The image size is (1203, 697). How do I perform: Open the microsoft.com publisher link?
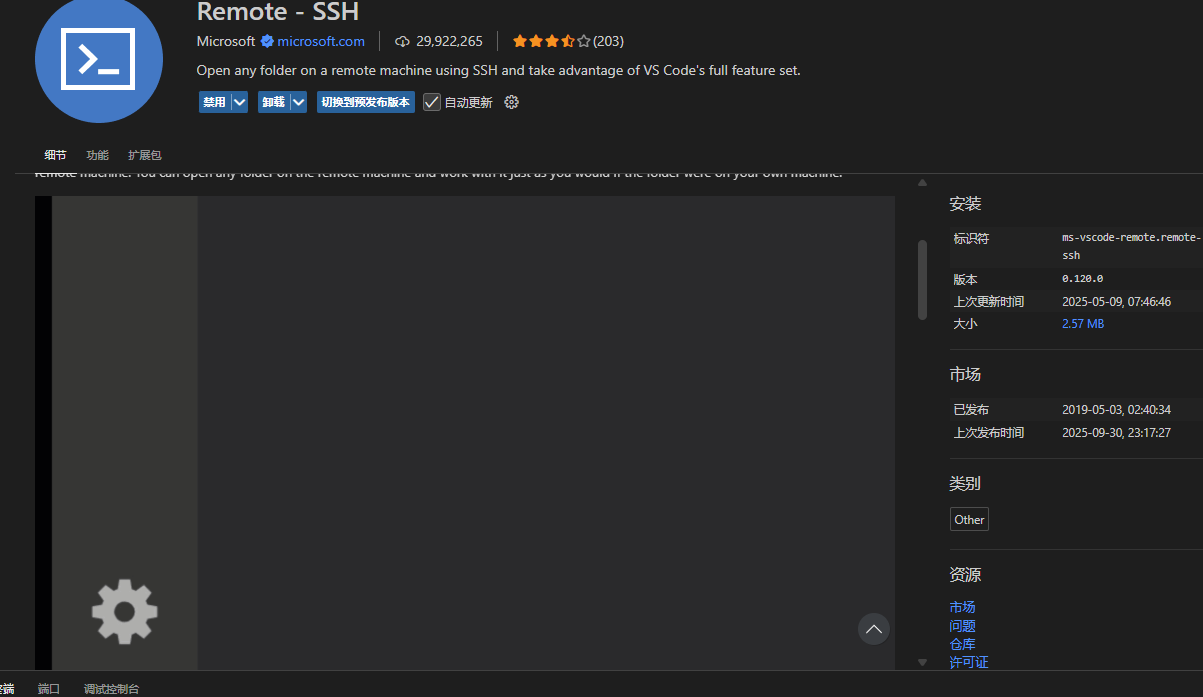pos(321,41)
